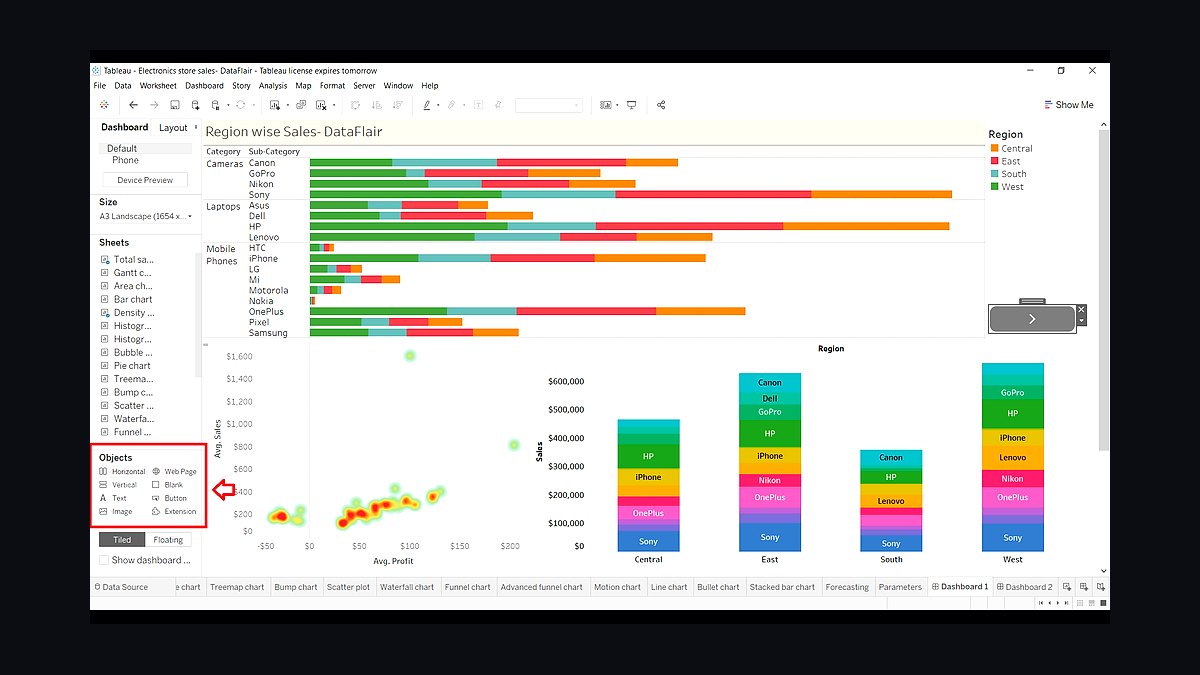Select the Blank object
This screenshot has width=1200, height=675.
[167, 485]
